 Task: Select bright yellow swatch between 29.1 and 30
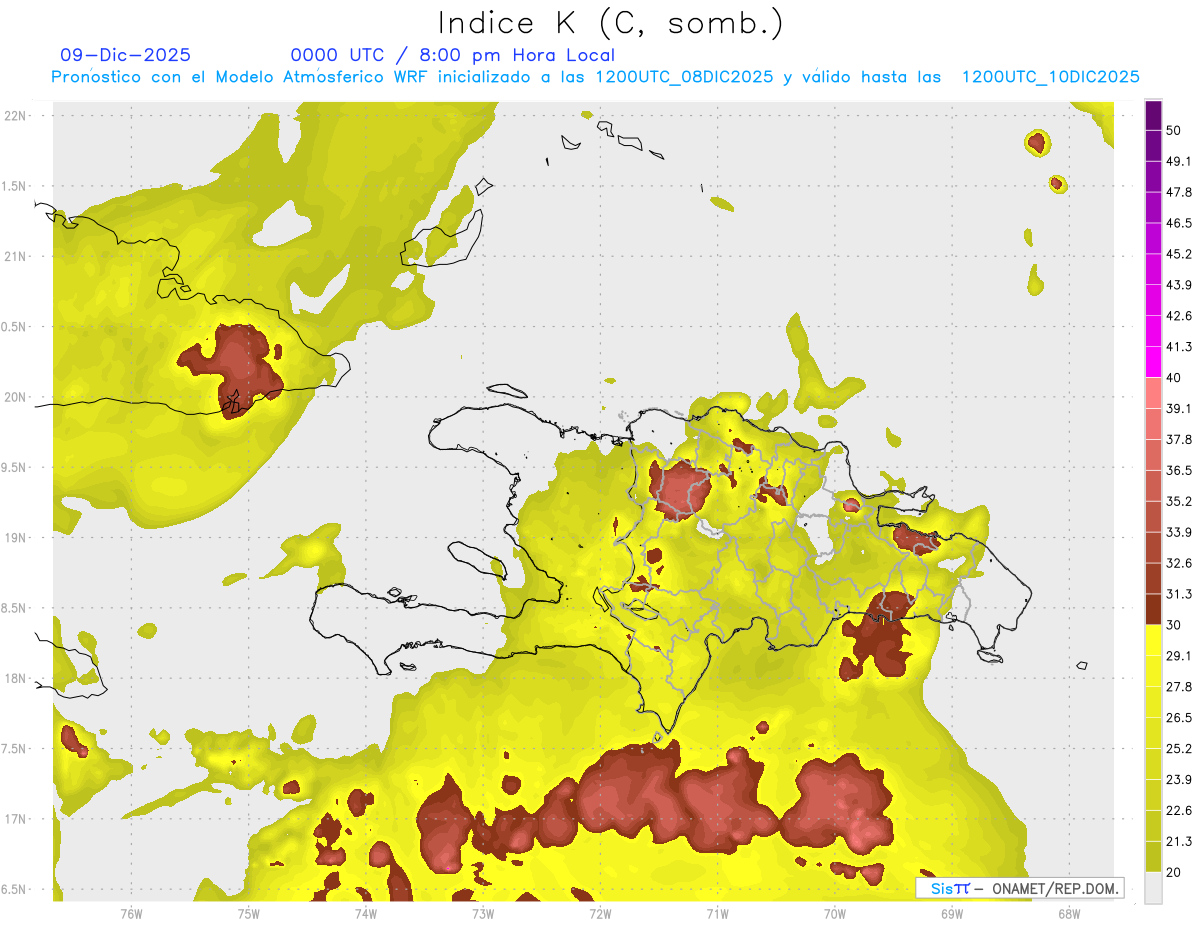coord(1154,640)
